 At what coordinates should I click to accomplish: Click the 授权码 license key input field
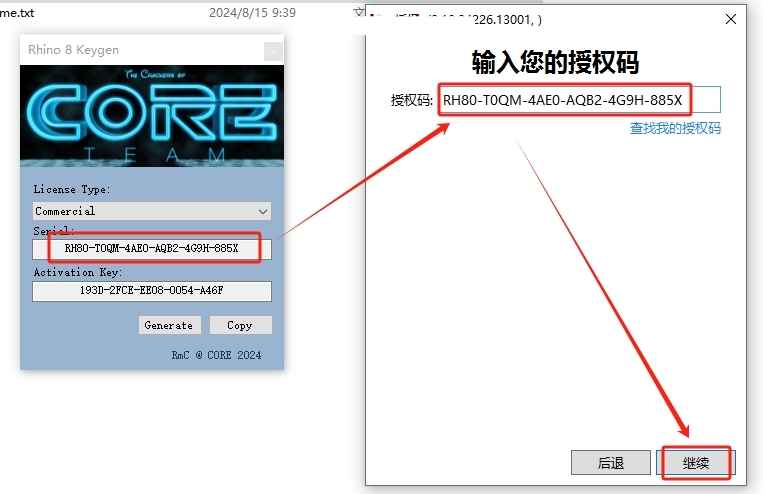580,100
